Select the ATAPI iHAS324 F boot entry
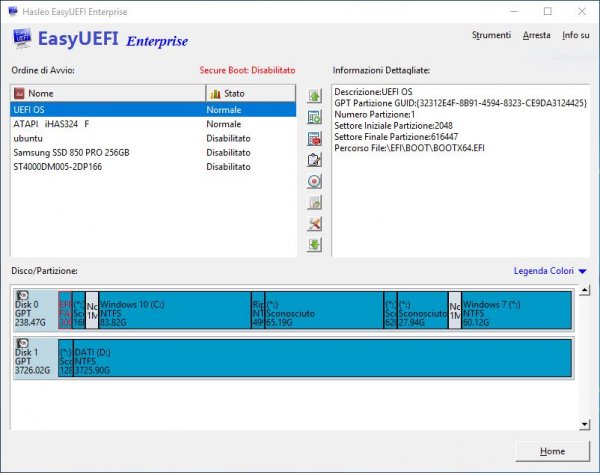The image size is (600, 473). point(153,124)
